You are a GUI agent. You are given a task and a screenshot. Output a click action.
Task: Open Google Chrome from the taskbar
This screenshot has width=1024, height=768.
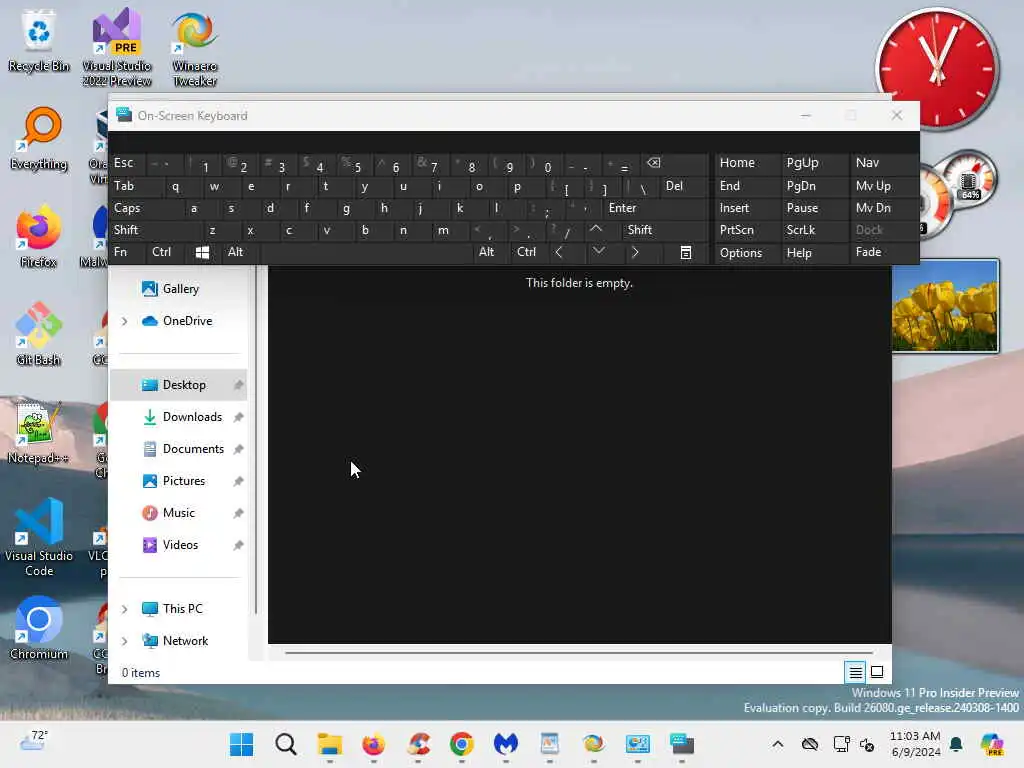coord(462,744)
